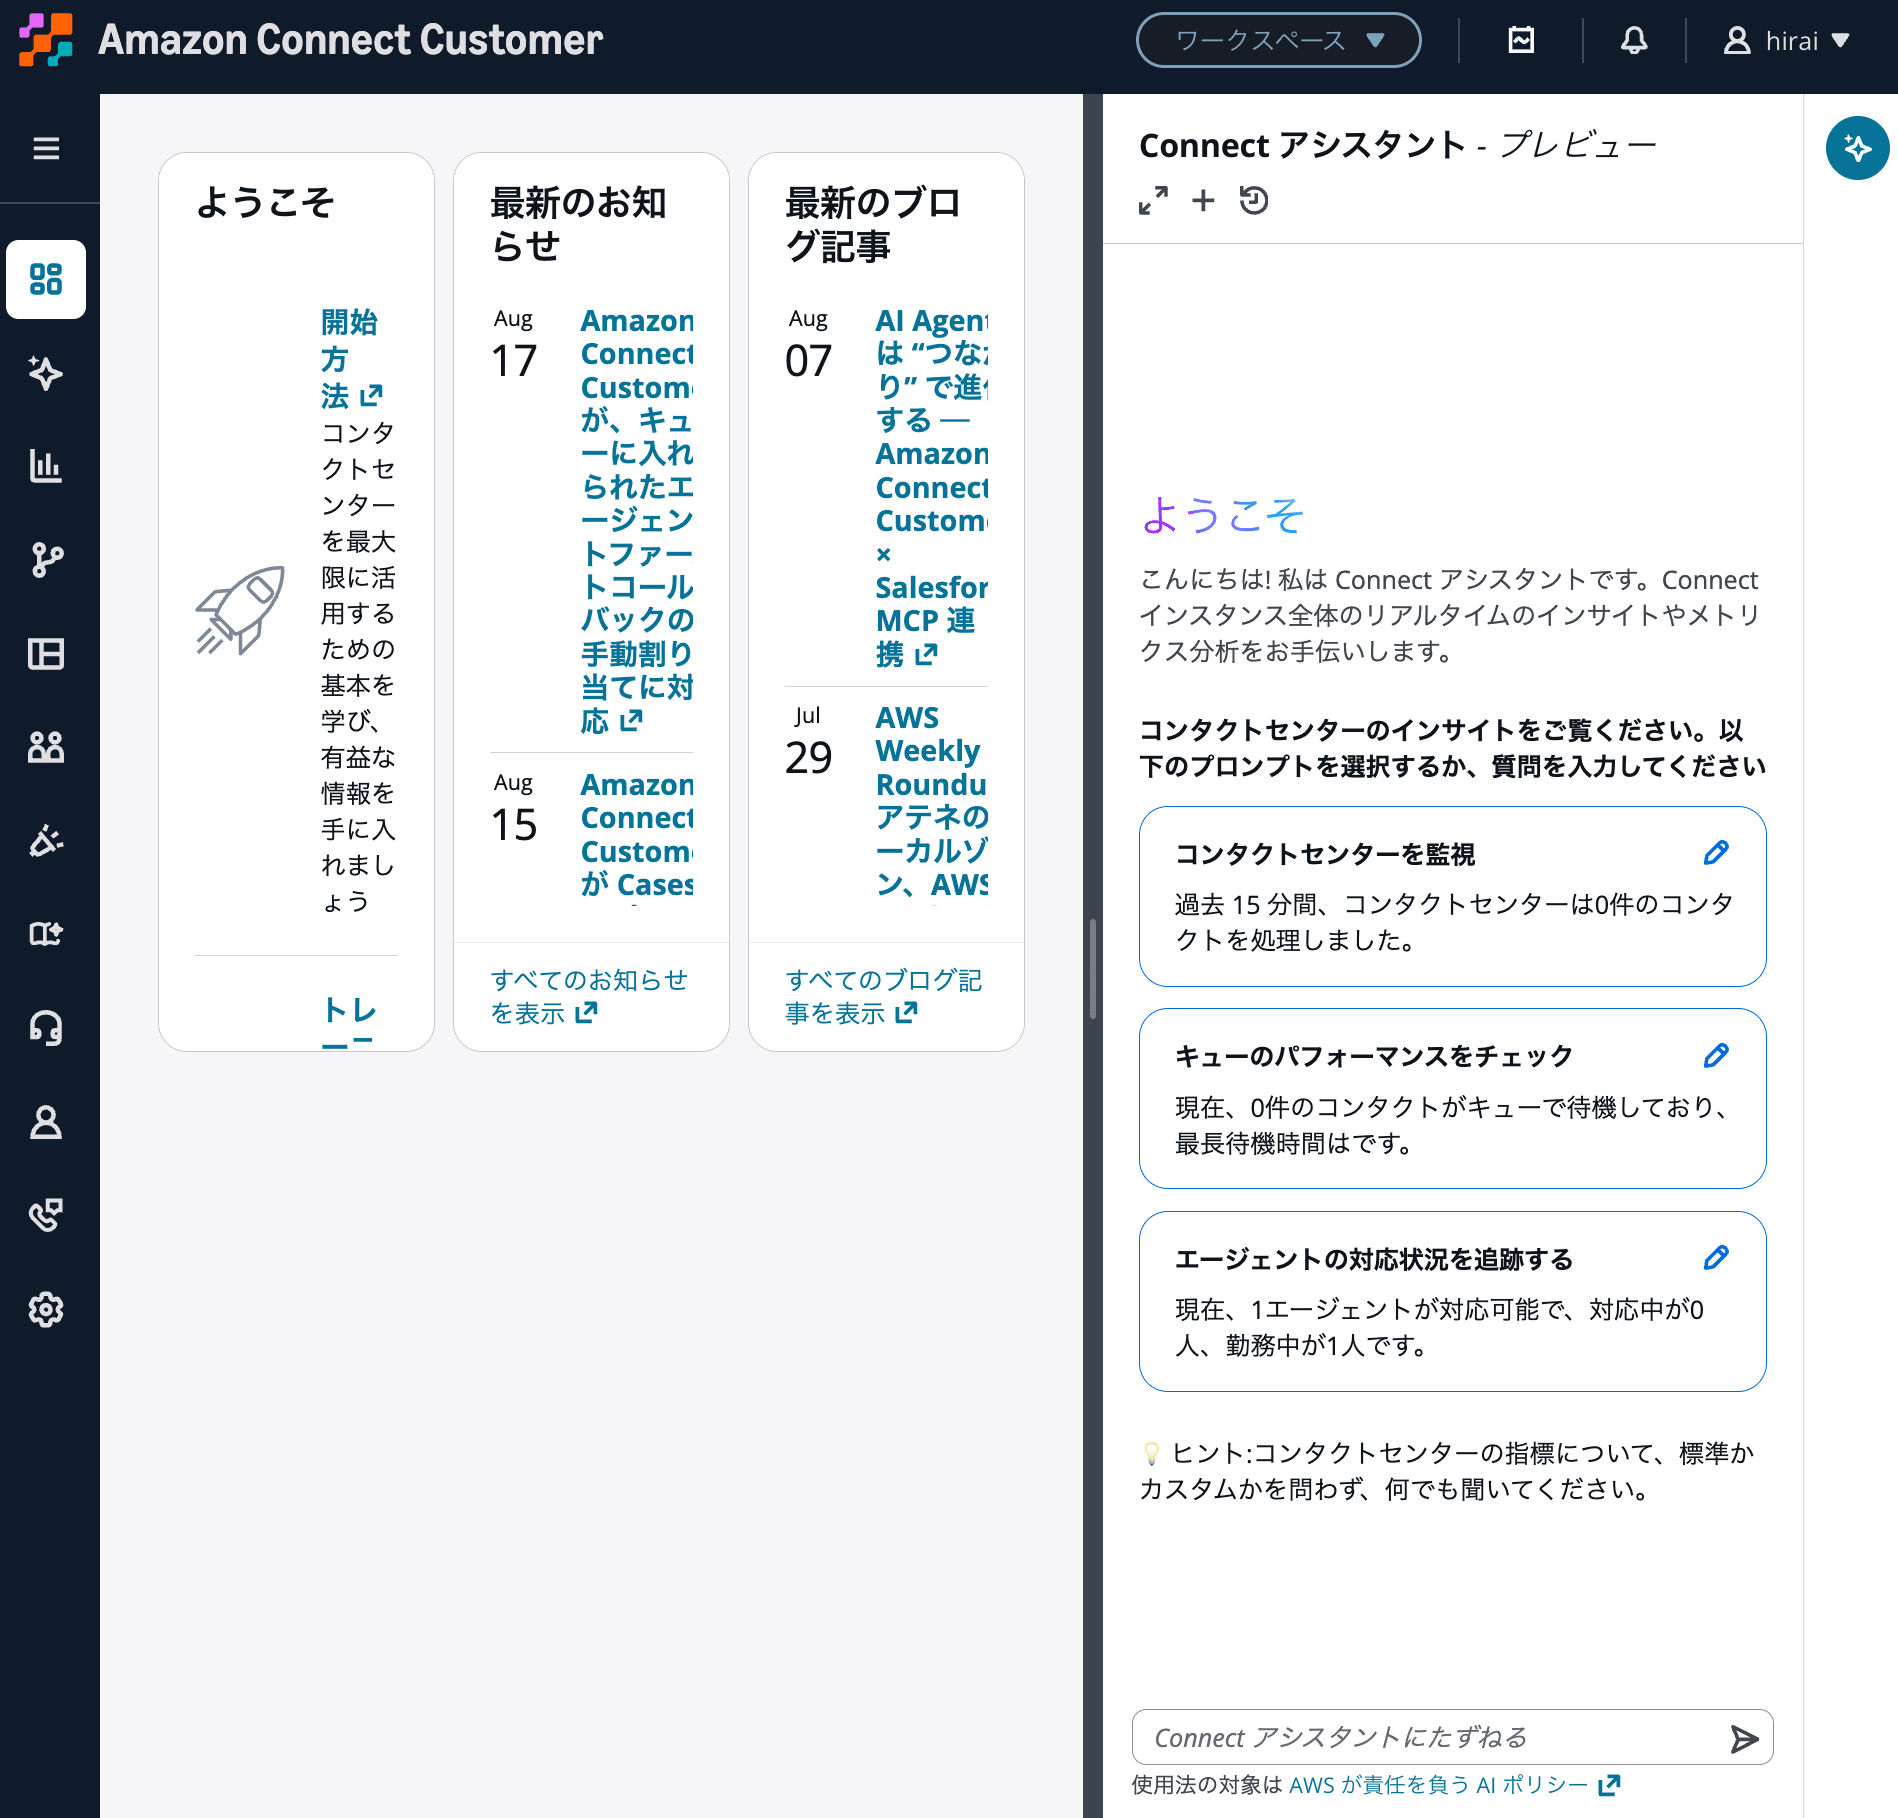Click the panel divider resize handle

pyautogui.click(x=1093, y=968)
